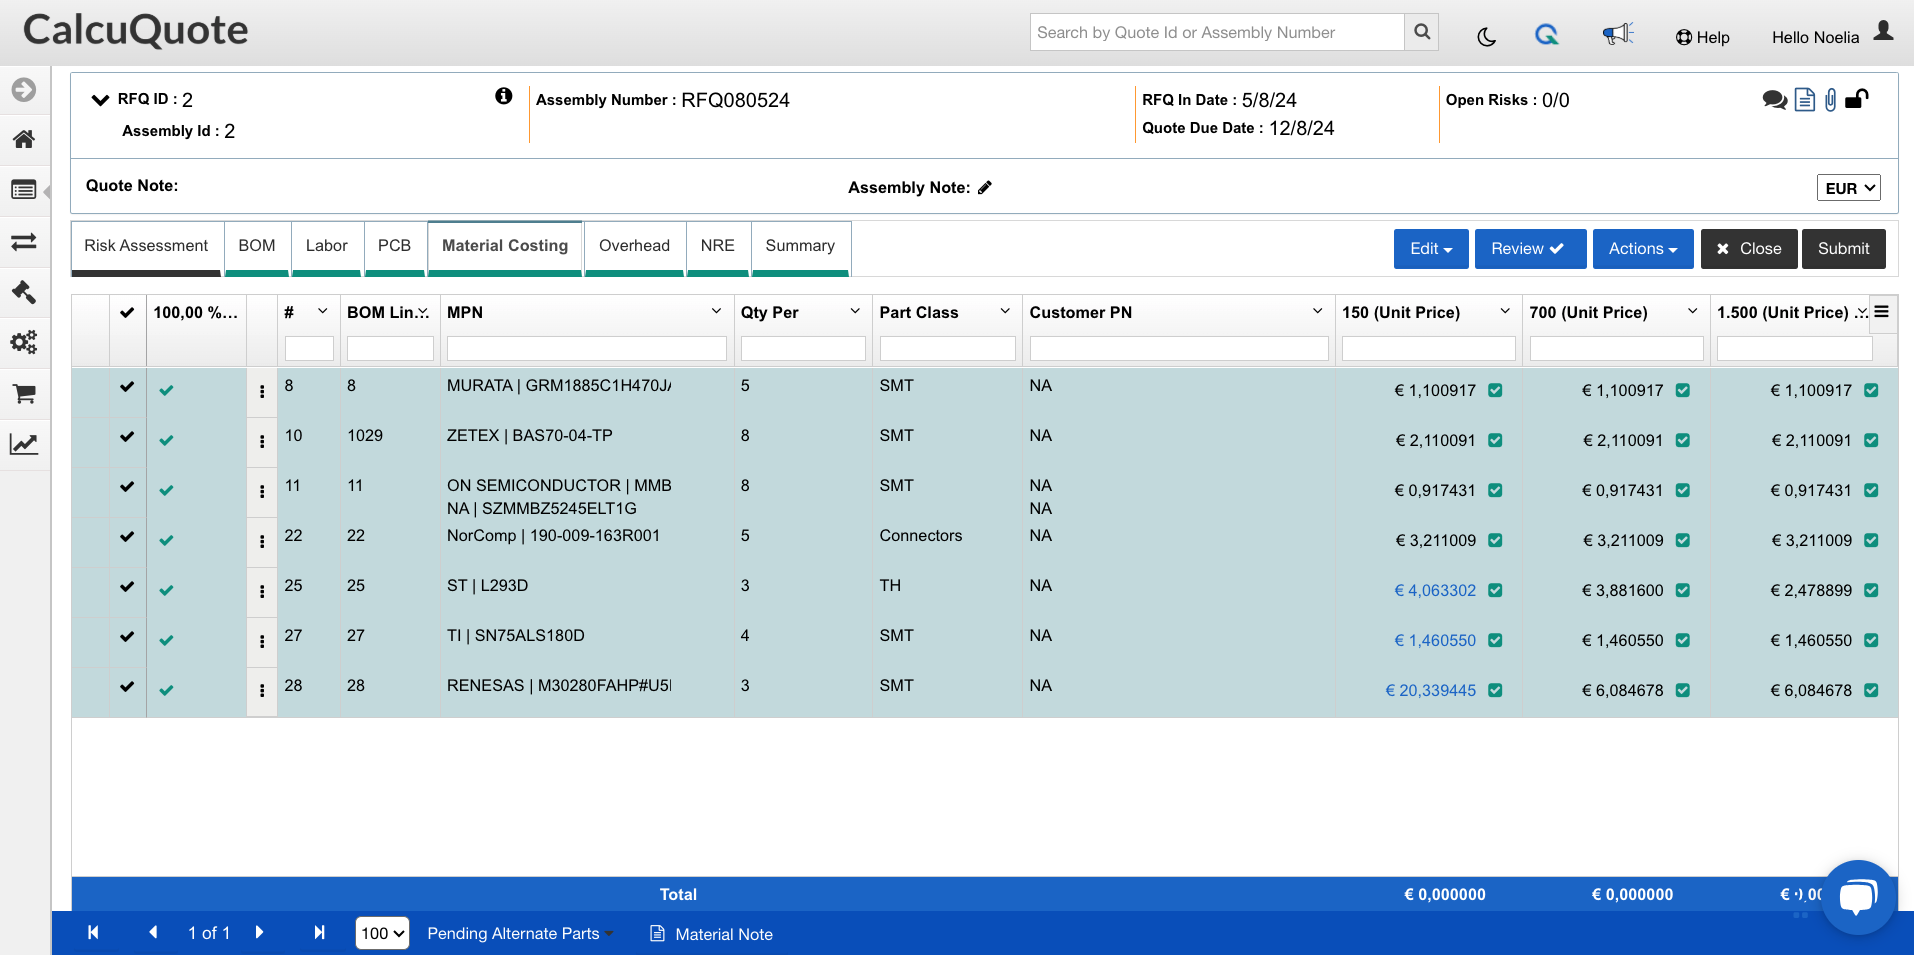
Task: Toggle row selection for NorComp line
Action: (x=127, y=537)
